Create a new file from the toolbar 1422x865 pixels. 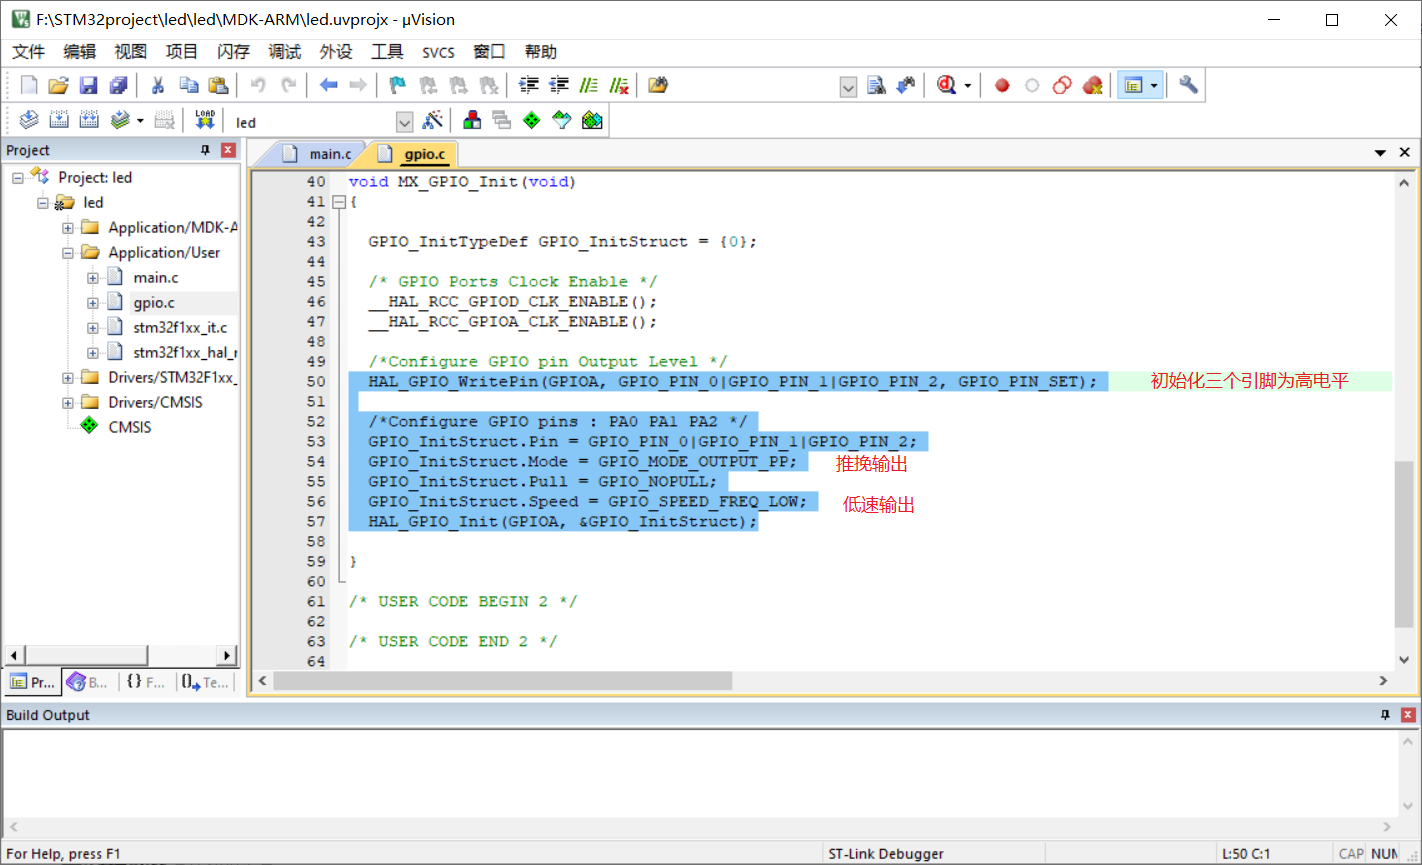29,86
